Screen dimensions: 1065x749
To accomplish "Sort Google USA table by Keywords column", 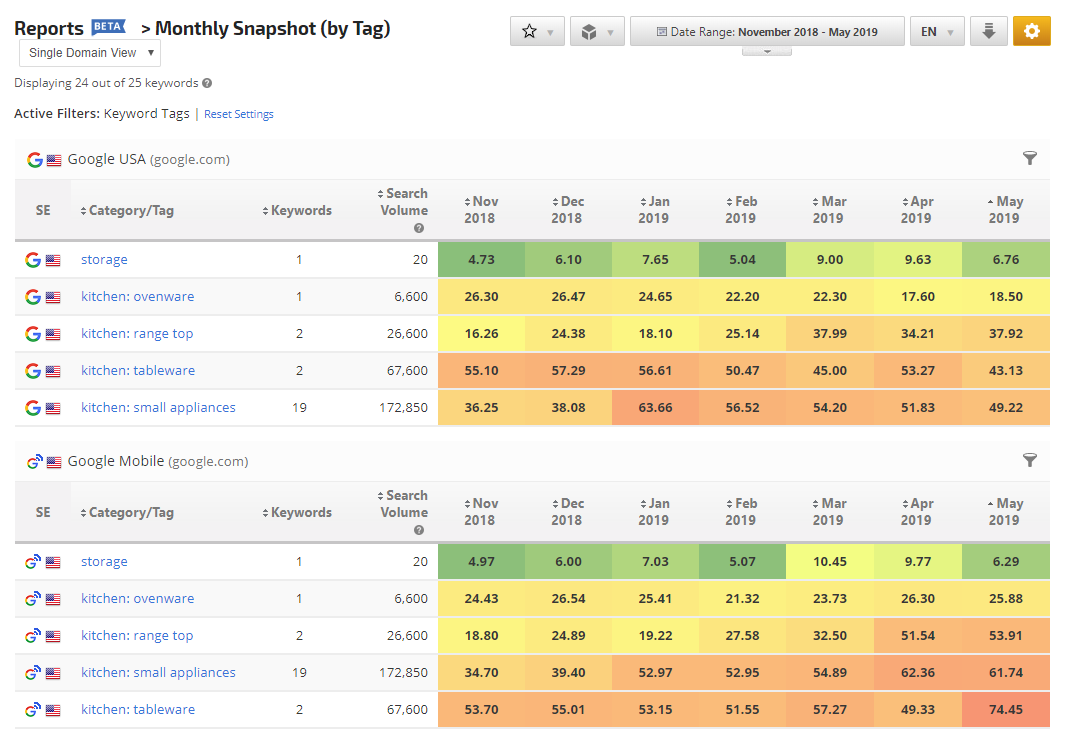I will pyautogui.click(x=300, y=211).
